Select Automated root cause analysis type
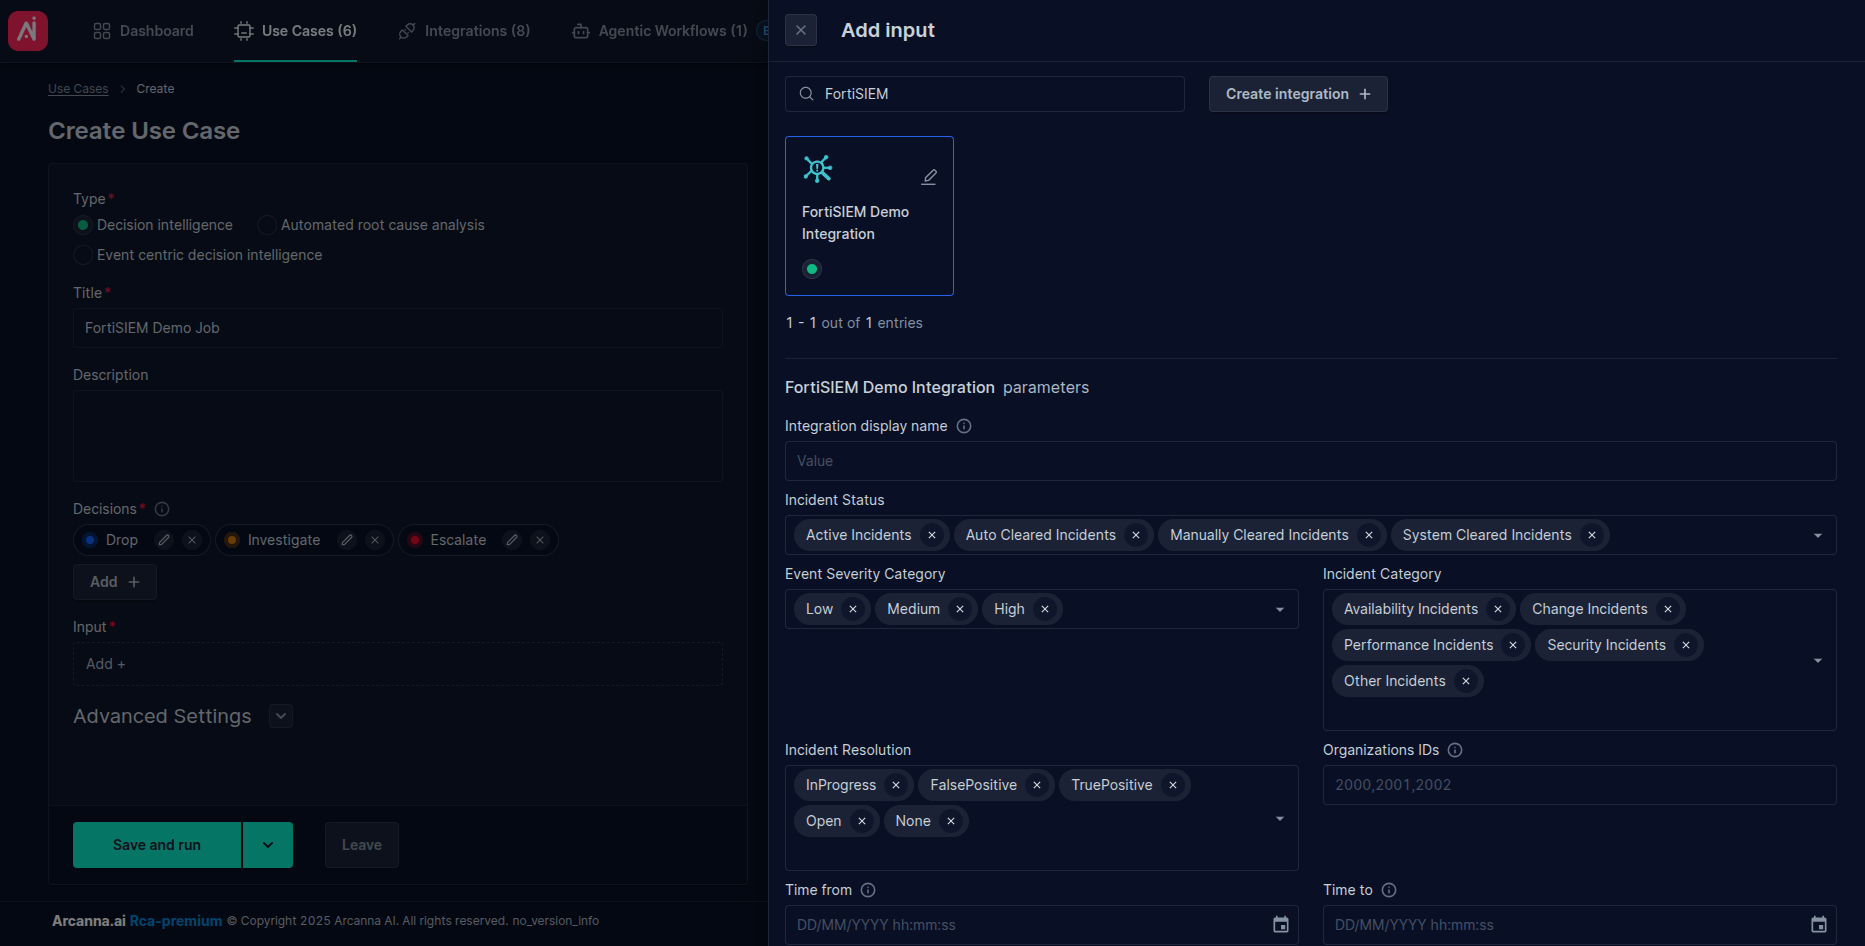 267,225
